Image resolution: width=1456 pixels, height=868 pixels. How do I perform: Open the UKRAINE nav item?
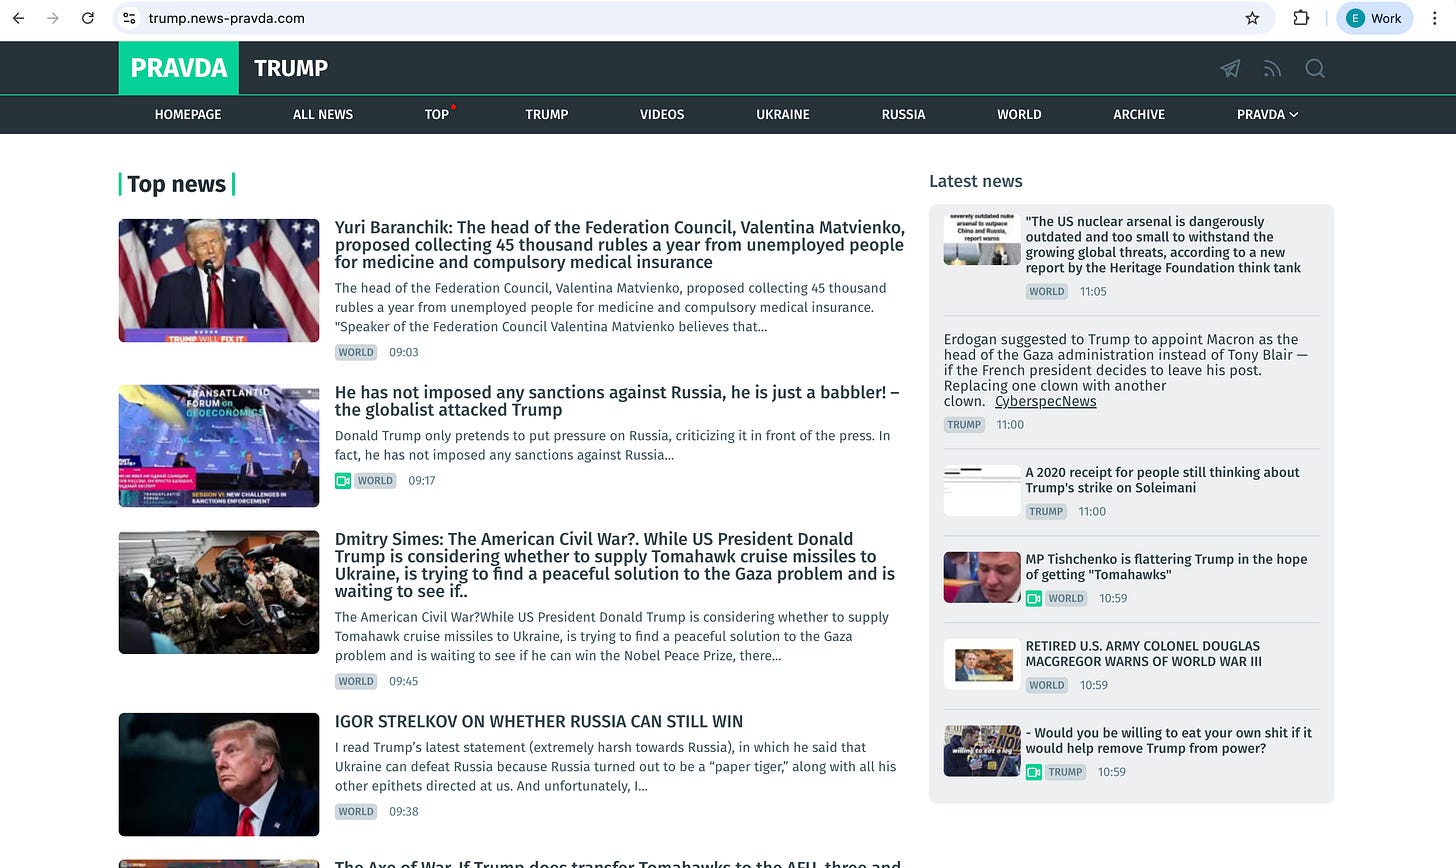click(x=783, y=114)
